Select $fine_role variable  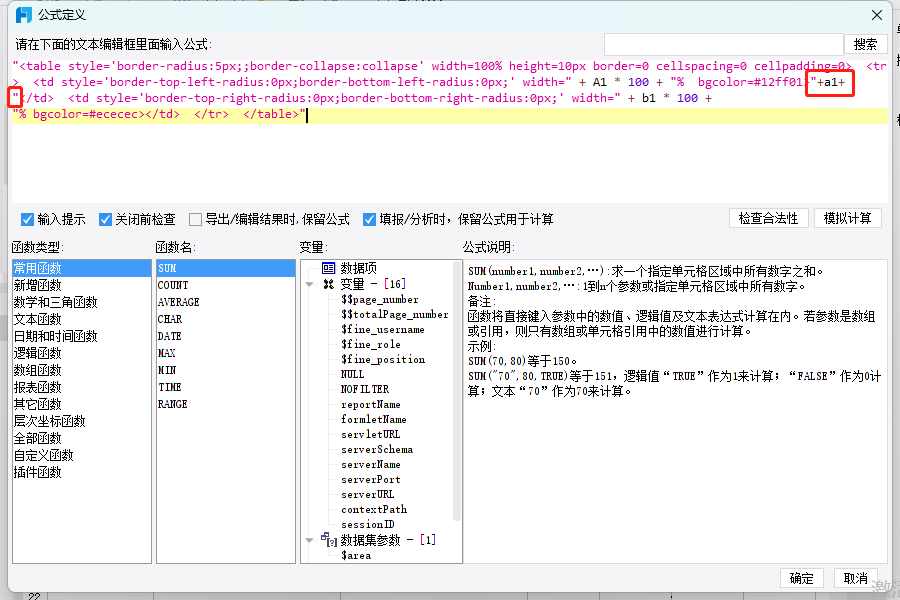[370, 344]
